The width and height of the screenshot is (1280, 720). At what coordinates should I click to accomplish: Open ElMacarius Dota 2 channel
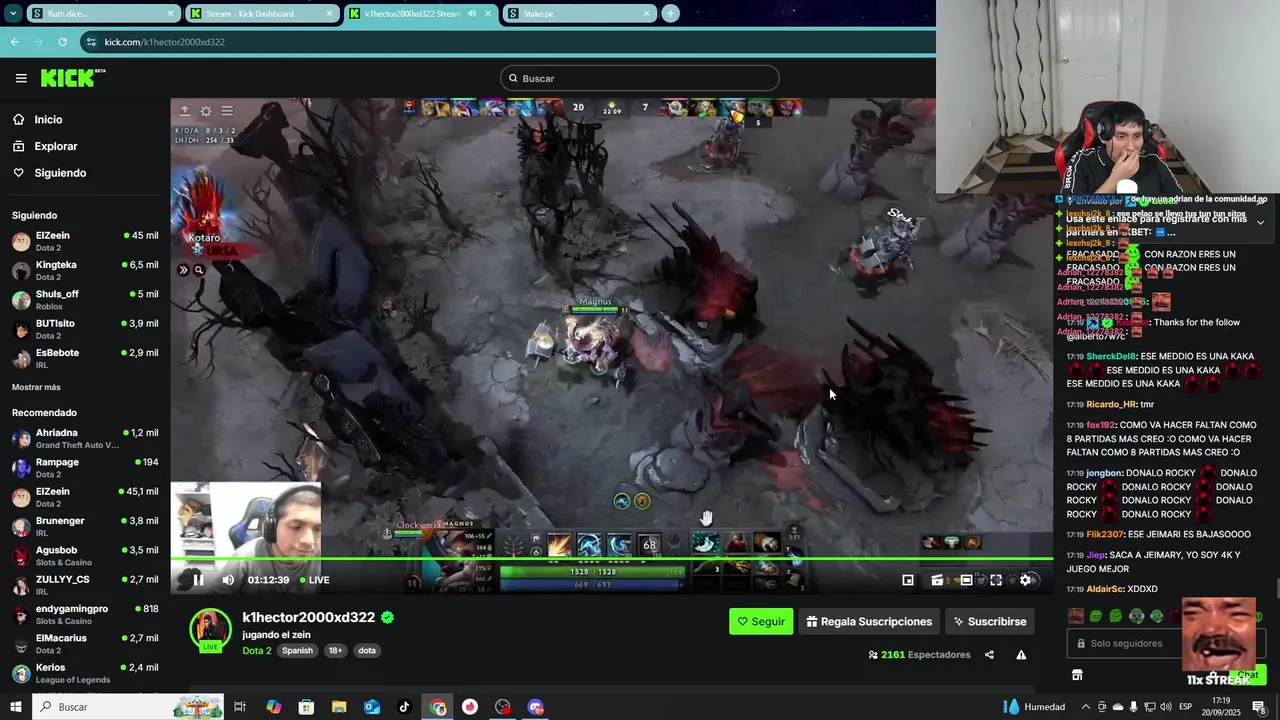85,644
